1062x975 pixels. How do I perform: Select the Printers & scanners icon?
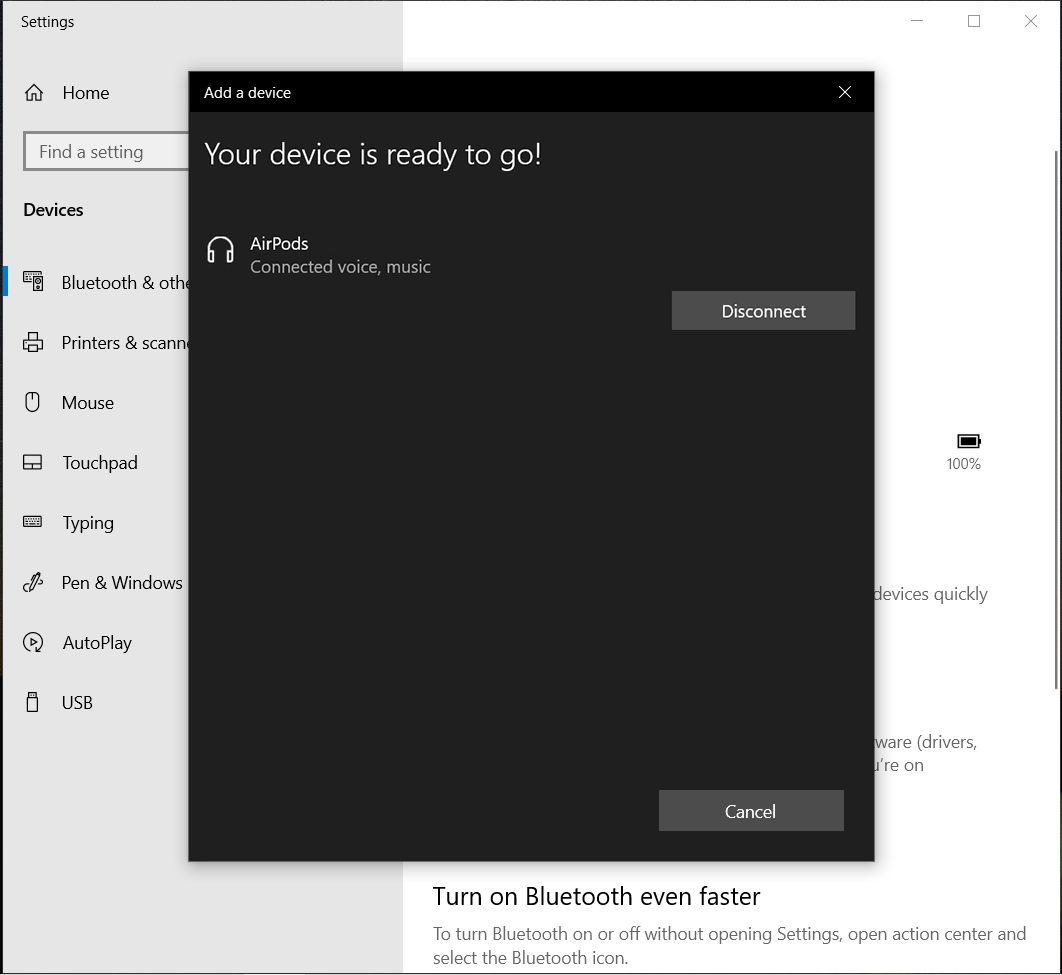pos(33,343)
